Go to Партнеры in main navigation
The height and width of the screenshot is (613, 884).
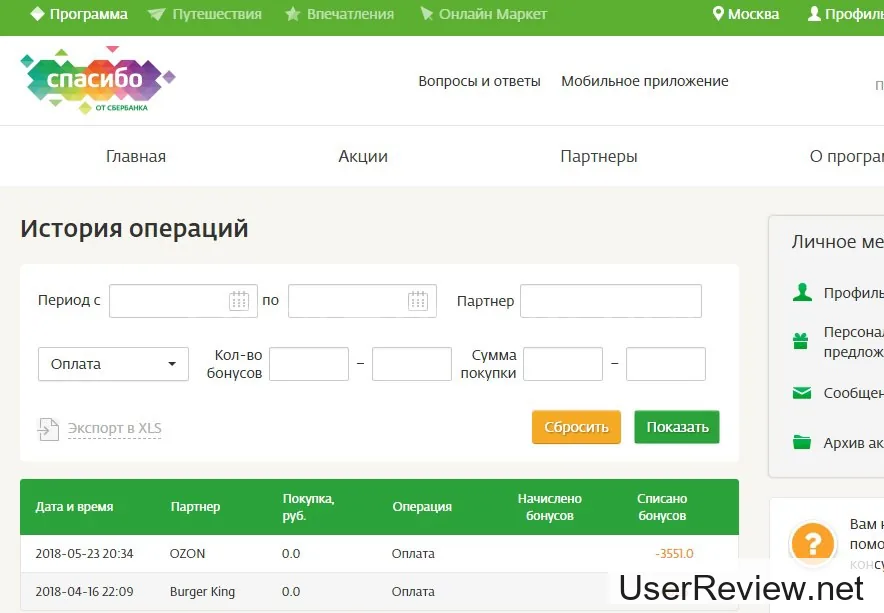point(599,156)
